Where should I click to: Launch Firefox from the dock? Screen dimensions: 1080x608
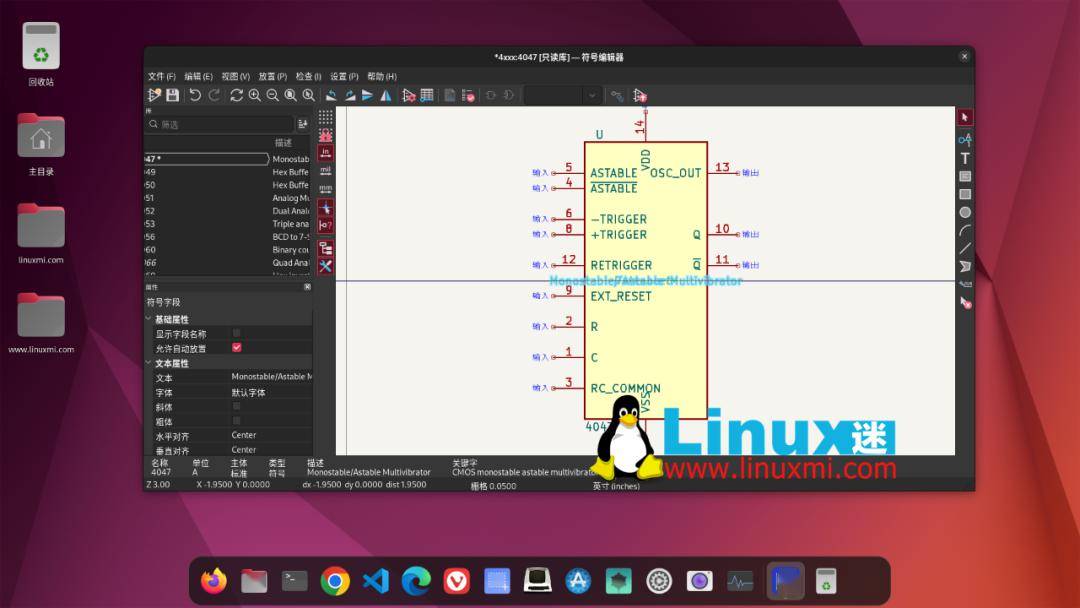tap(214, 580)
